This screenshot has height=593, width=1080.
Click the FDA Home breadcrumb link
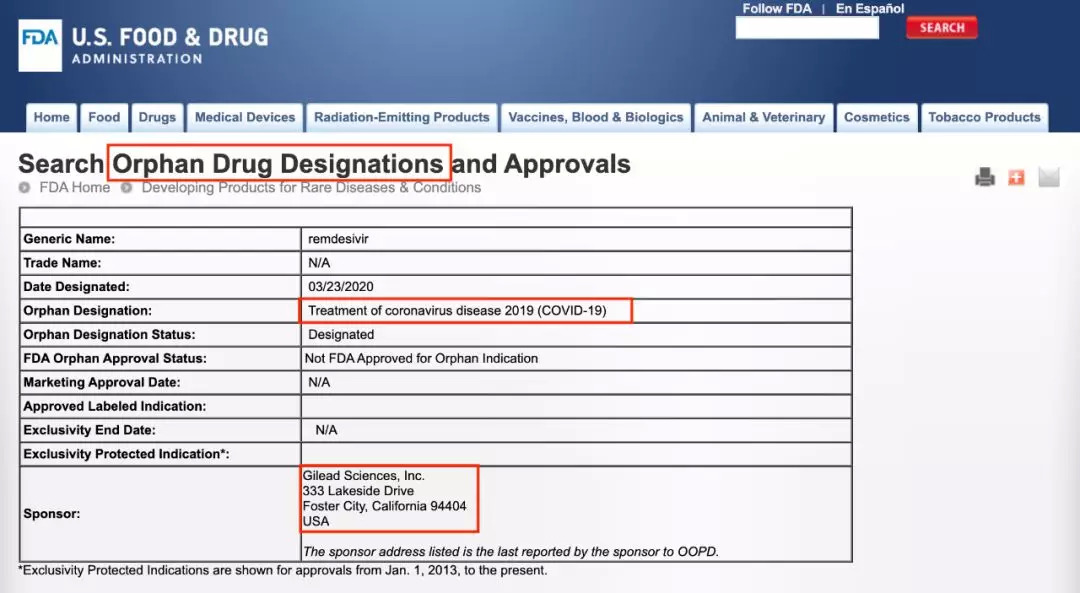coord(74,187)
